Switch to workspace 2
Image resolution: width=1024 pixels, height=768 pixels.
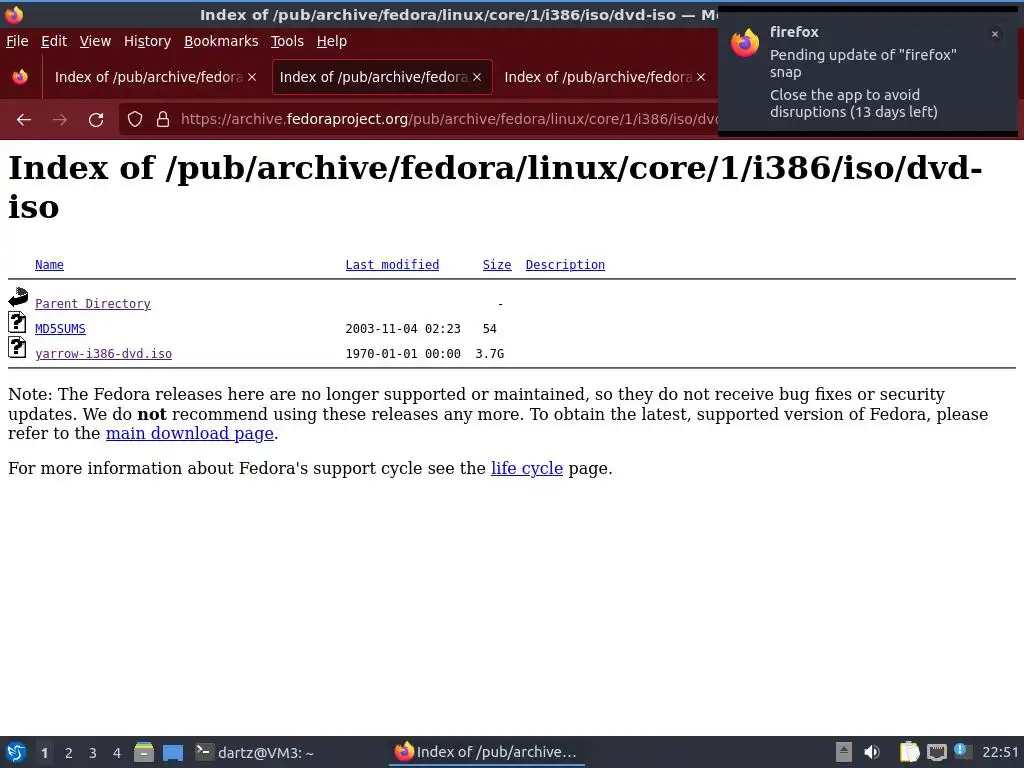tap(69, 753)
